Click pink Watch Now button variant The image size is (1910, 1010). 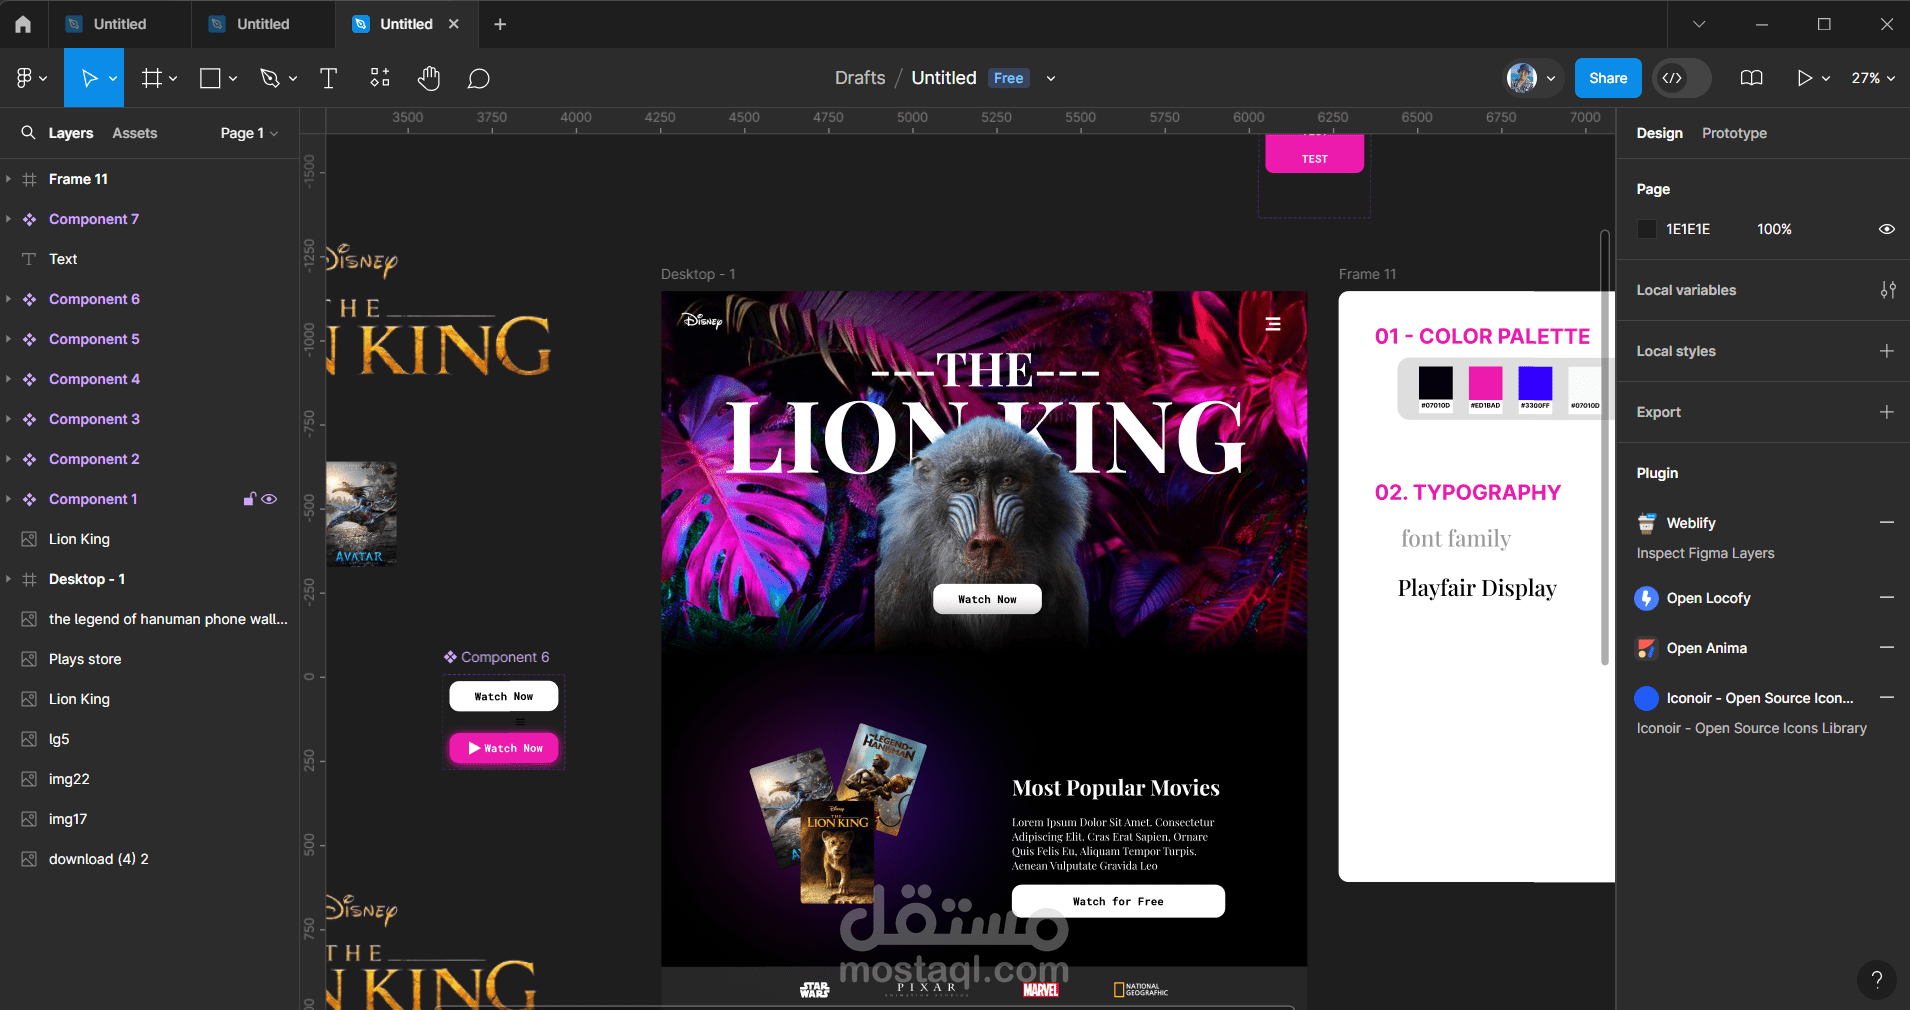(504, 748)
